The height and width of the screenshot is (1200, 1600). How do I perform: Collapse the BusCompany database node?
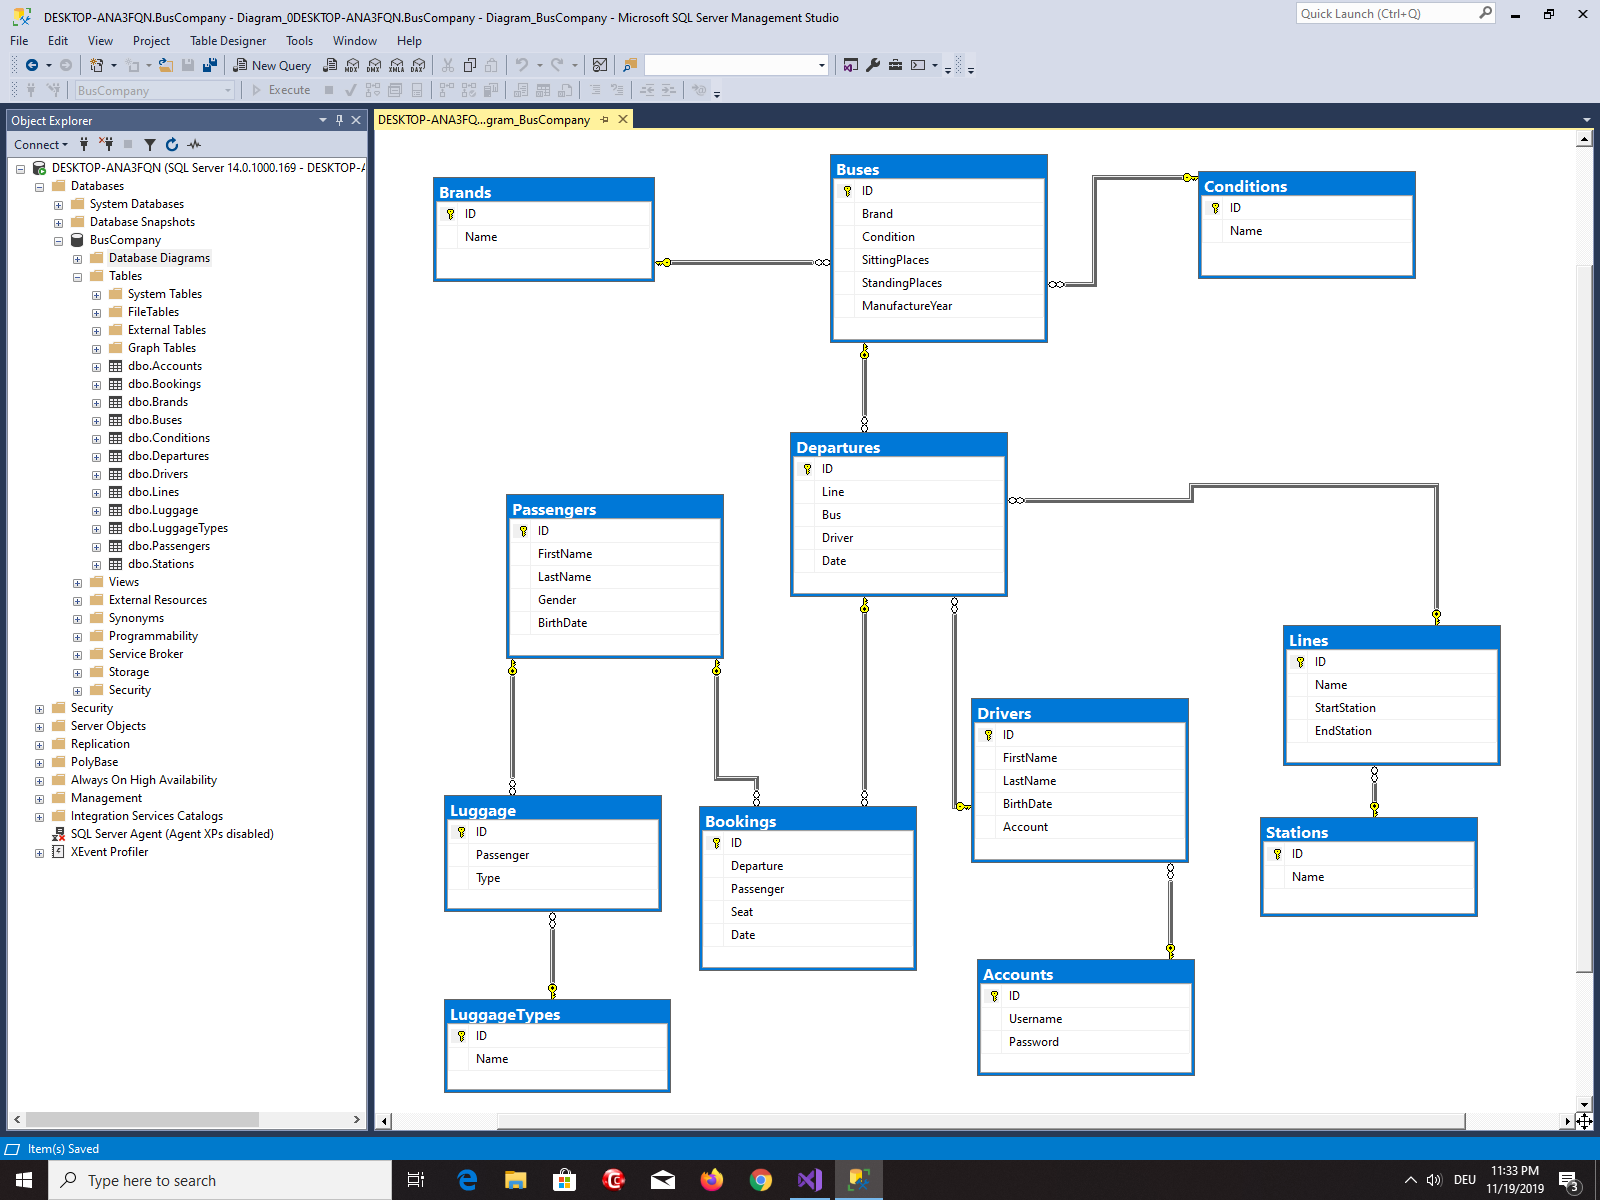click(x=58, y=240)
